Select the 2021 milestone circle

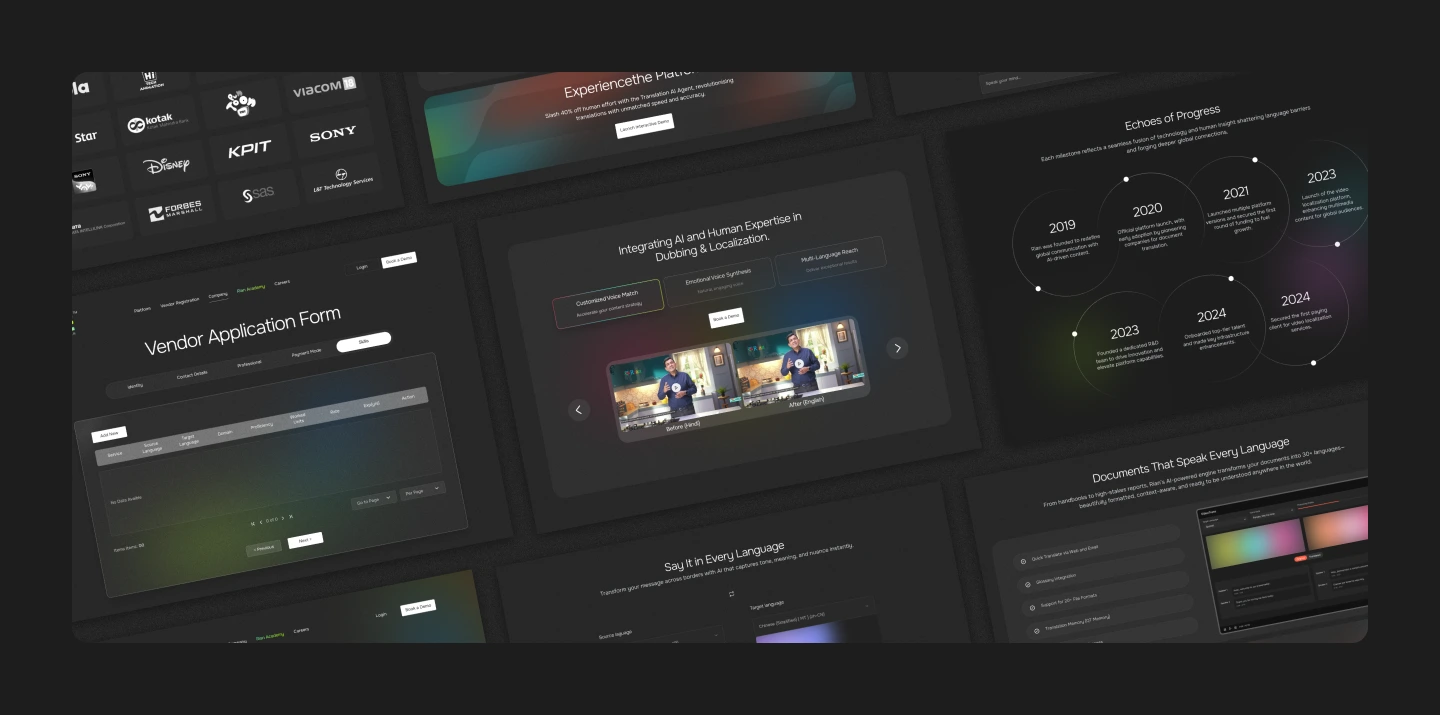pos(1236,207)
